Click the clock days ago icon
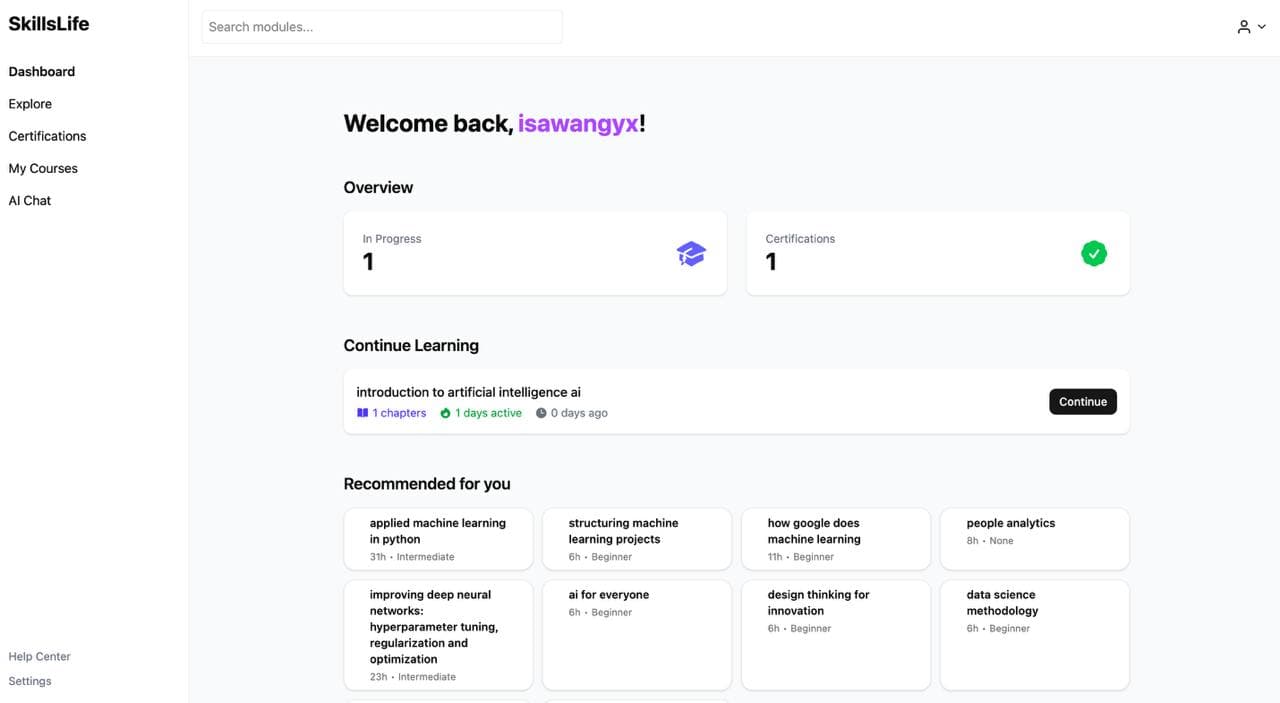1280x703 pixels. pyautogui.click(x=541, y=413)
